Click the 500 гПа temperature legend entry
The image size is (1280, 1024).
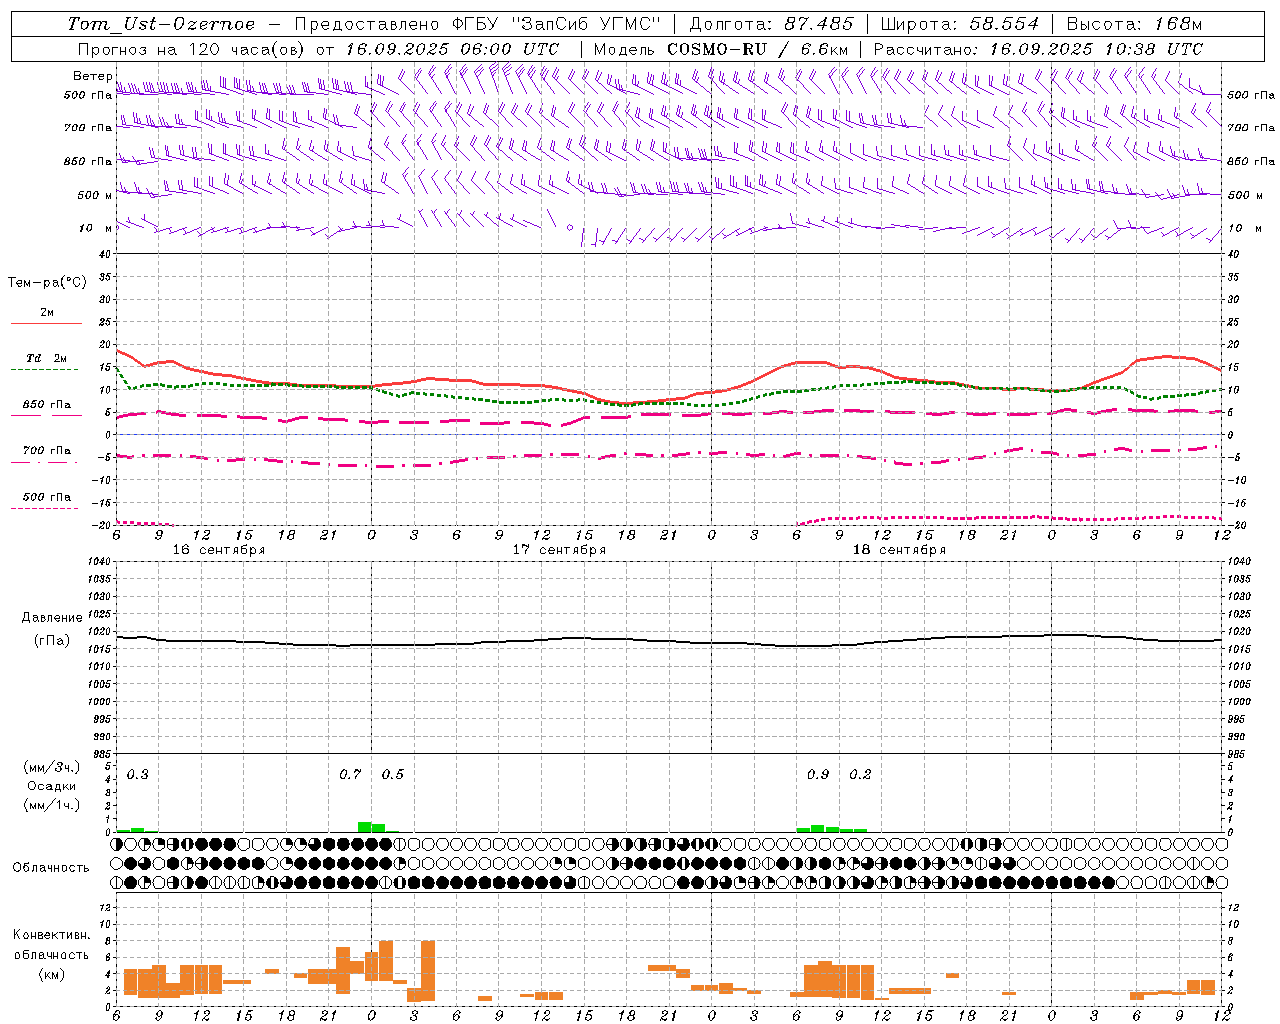(x=47, y=497)
